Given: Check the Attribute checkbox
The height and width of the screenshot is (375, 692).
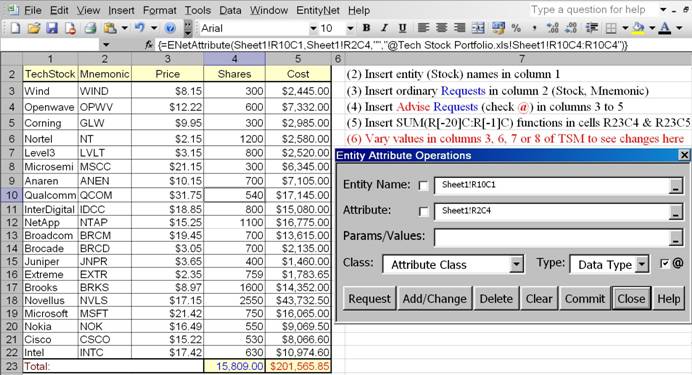Looking at the screenshot, I should (423, 212).
